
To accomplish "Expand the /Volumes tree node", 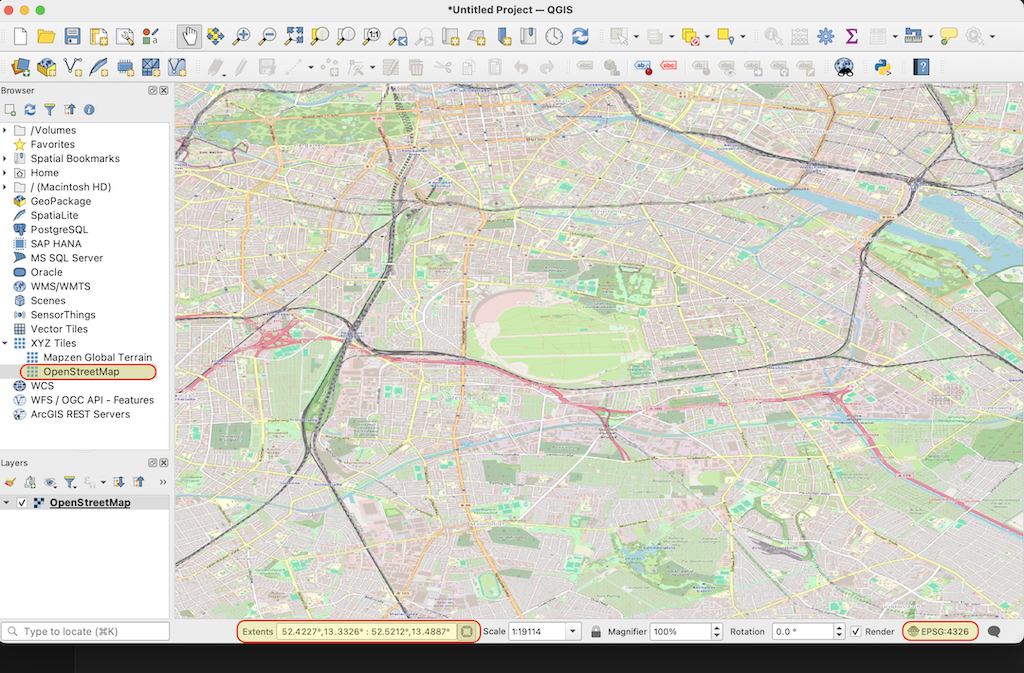I will pyautogui.click(x=5, y=130).
